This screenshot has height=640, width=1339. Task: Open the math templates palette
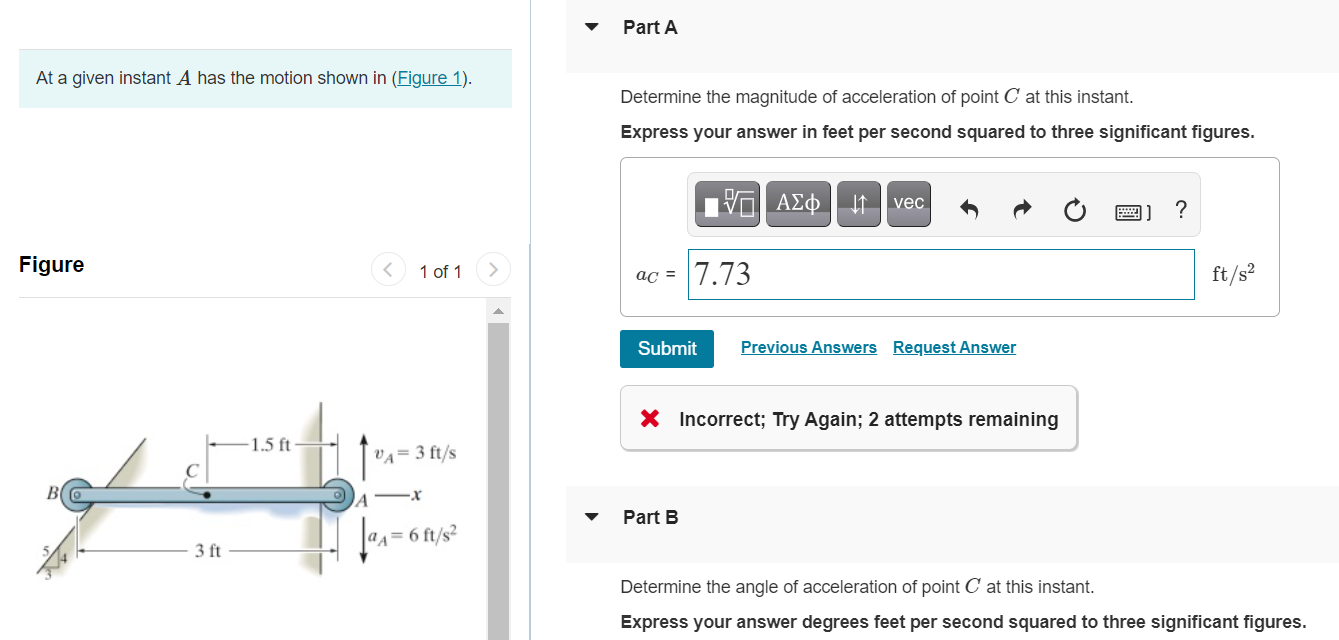tap(726, 203)
